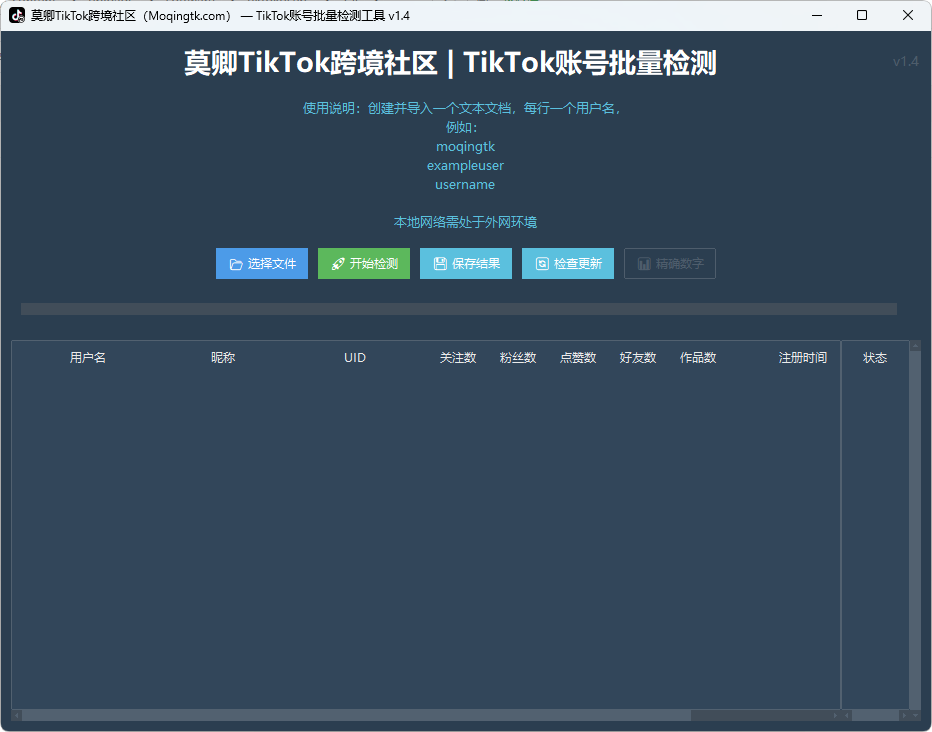Select the 用户名 column header
This screenshot has height=732, width=932.
[88, 358]
